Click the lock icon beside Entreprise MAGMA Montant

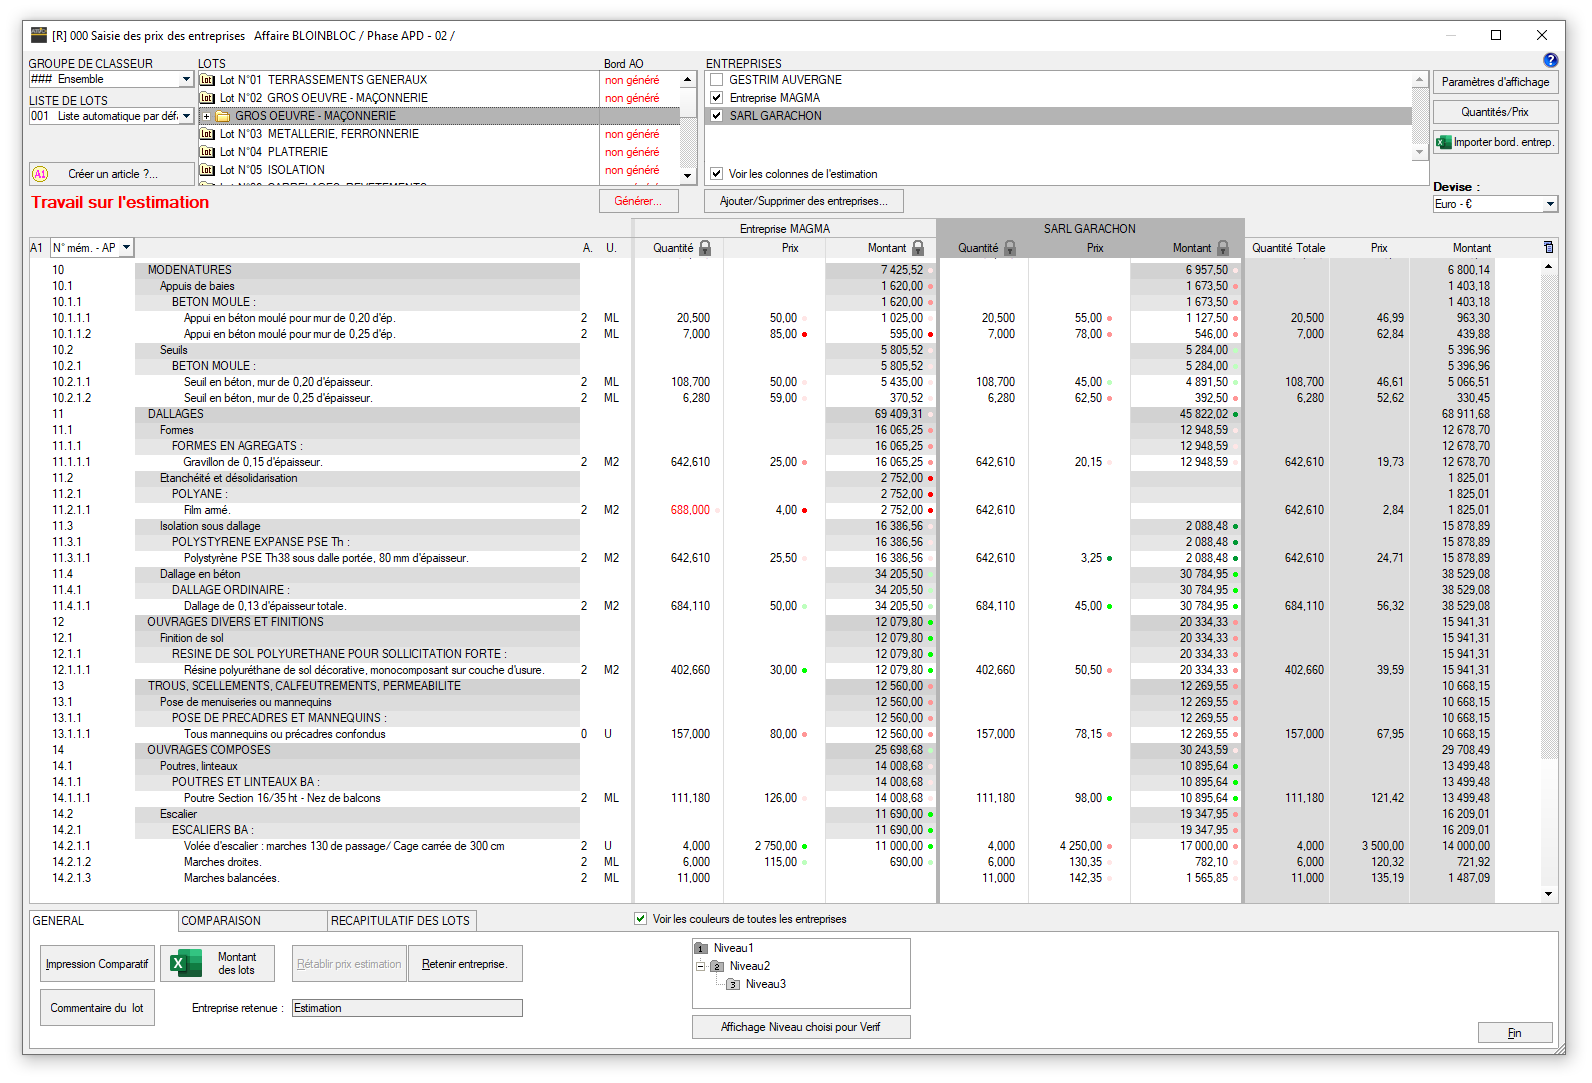[x=918, y=248]
